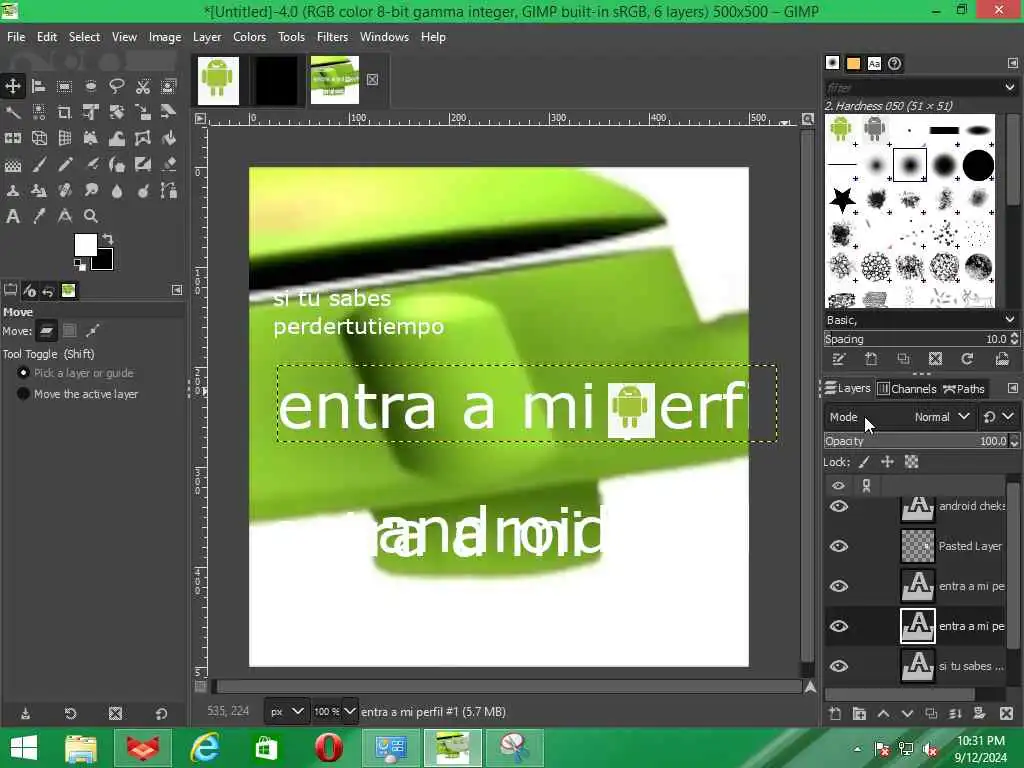
Task: Select the Align tool
Action: coord(39,86)
